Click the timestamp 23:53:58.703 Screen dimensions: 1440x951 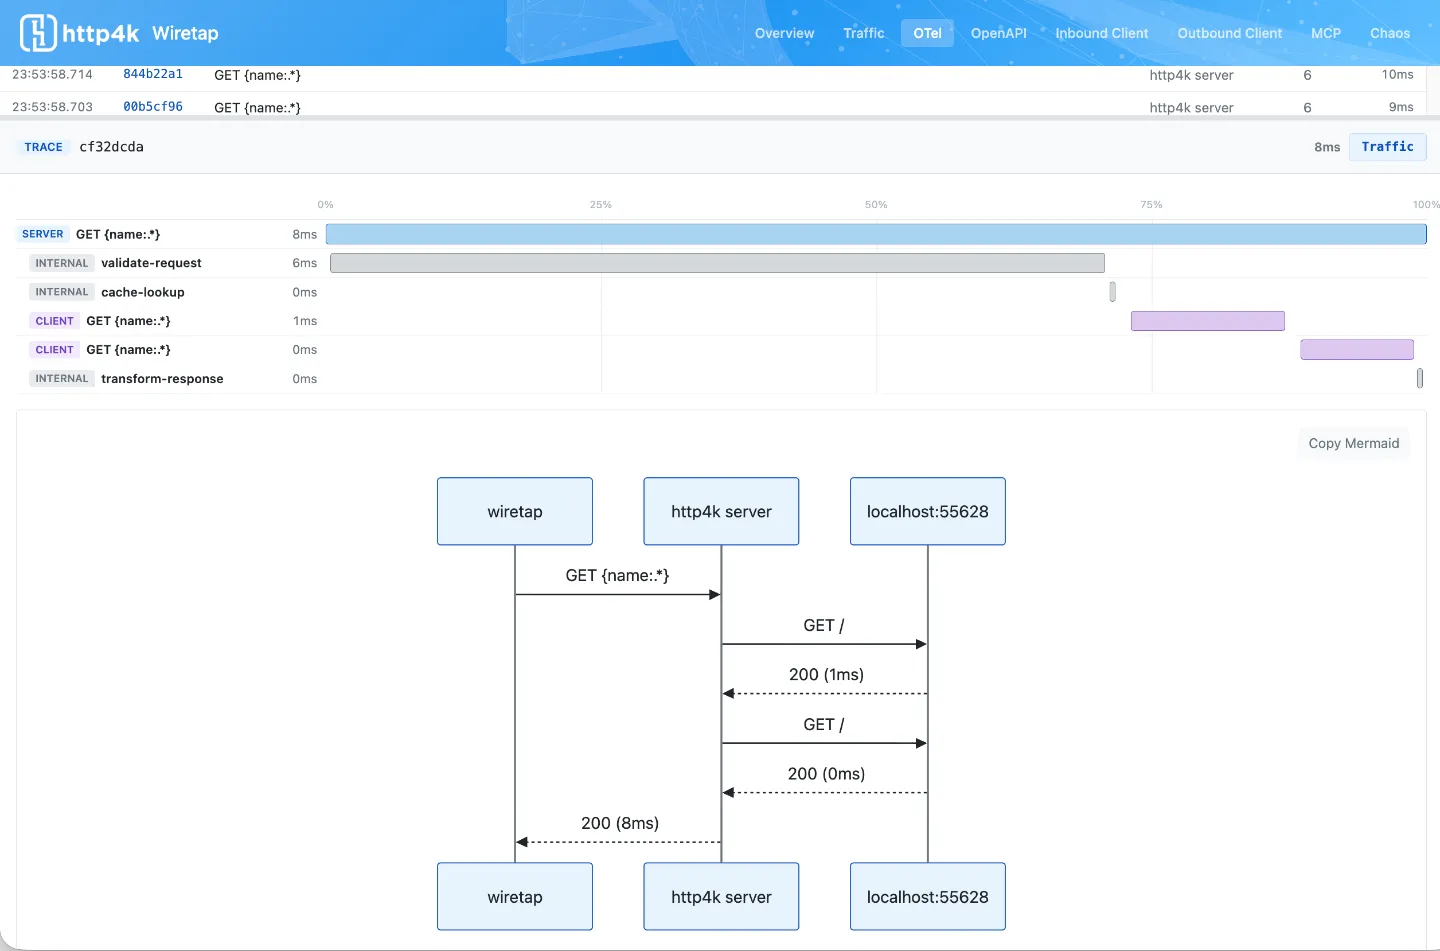click(x=52, y=107)
